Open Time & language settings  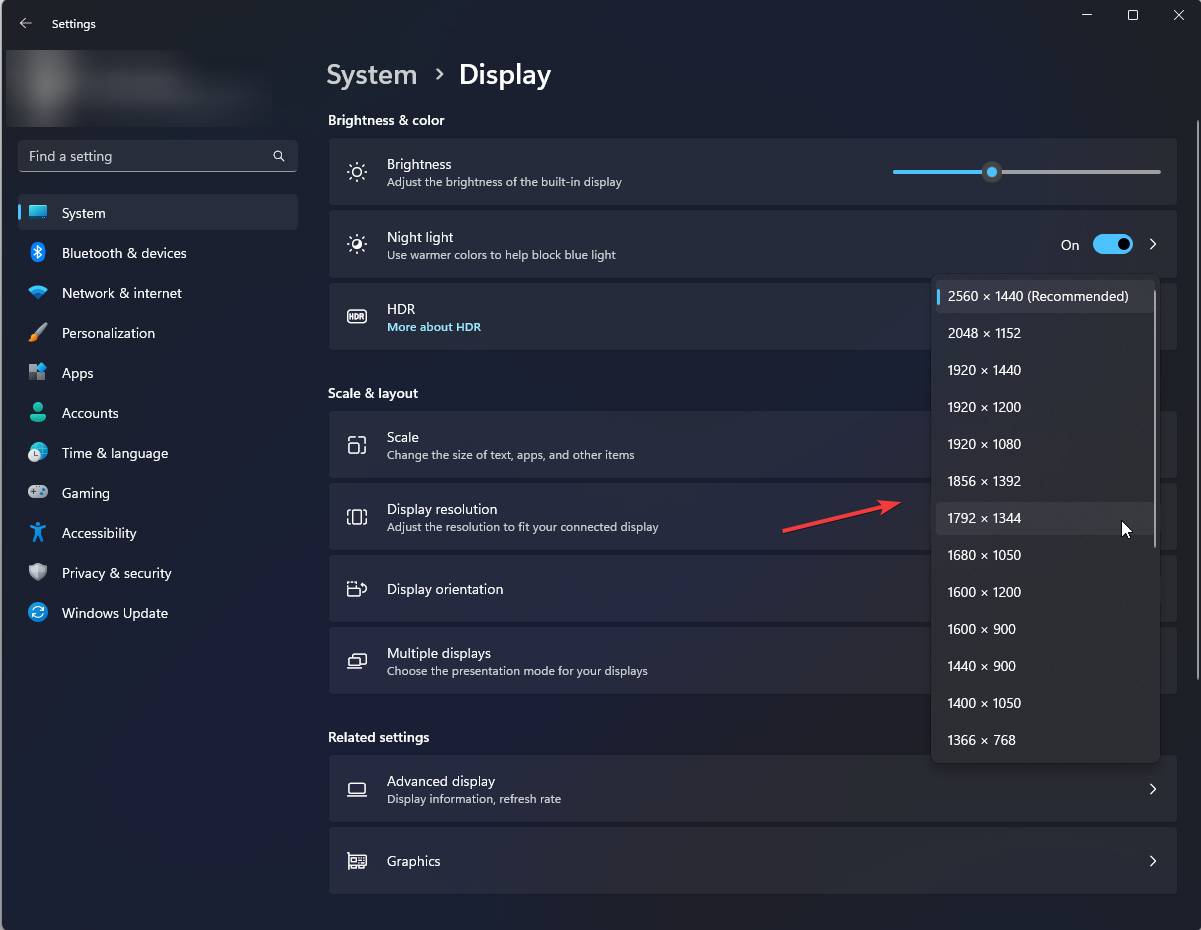158,453
